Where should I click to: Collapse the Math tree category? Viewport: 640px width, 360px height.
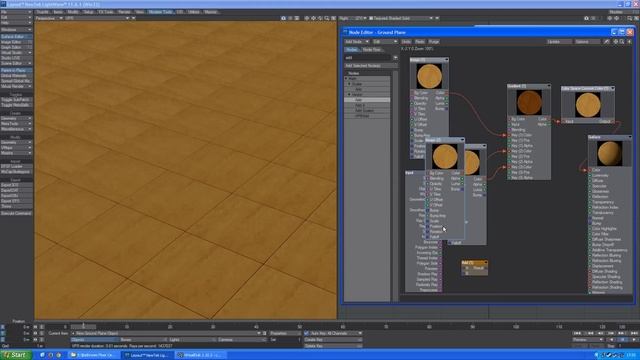pos(347,78)
